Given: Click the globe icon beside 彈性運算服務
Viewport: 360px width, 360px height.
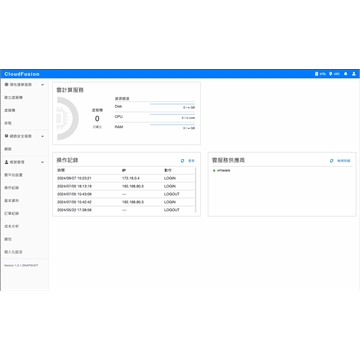Looking at the screenshot, I should [x=6, y=85].
